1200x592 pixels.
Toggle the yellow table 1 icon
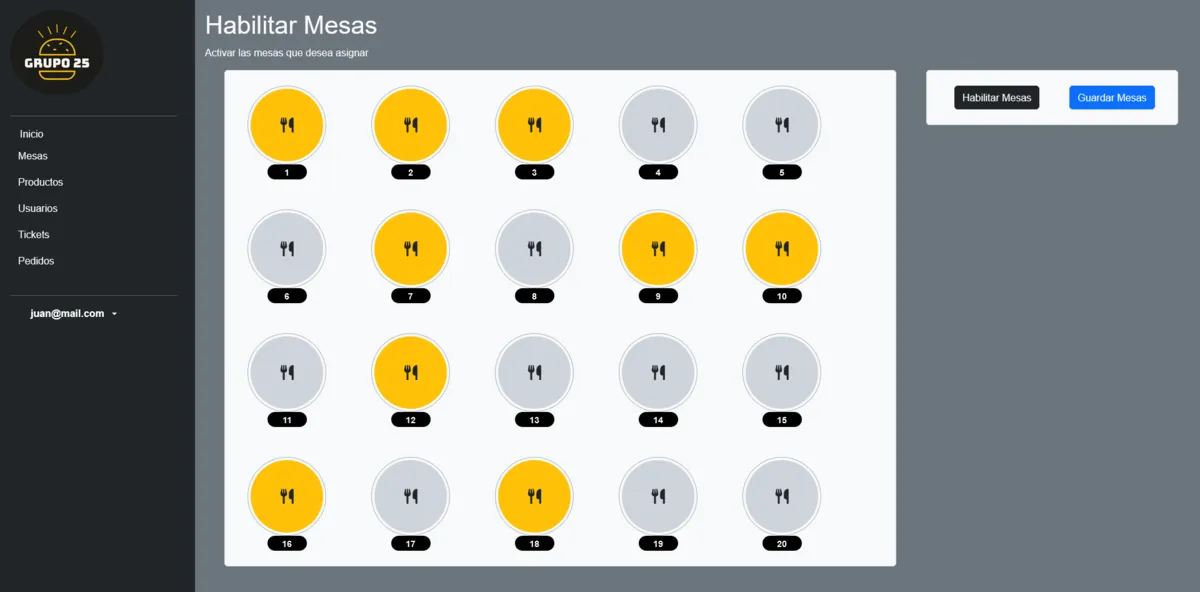click(x=287, y=125)
